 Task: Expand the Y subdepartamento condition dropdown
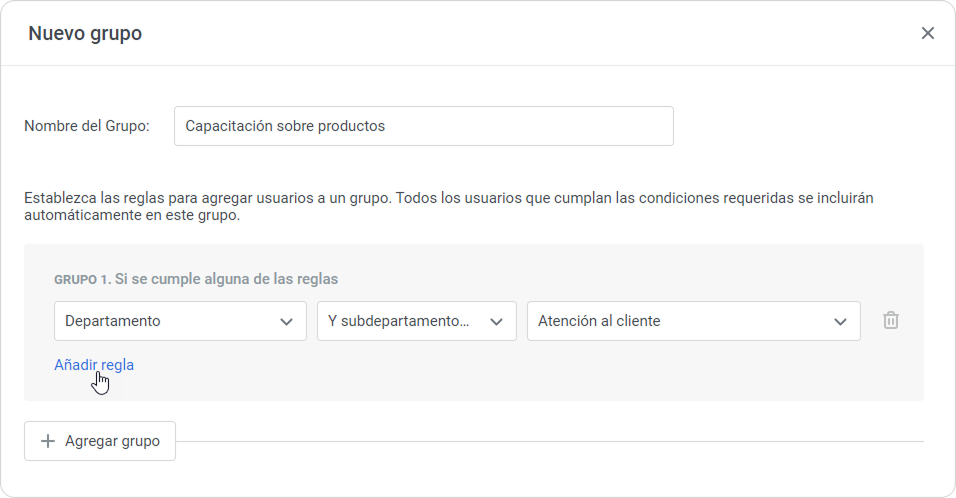point(400,321)
